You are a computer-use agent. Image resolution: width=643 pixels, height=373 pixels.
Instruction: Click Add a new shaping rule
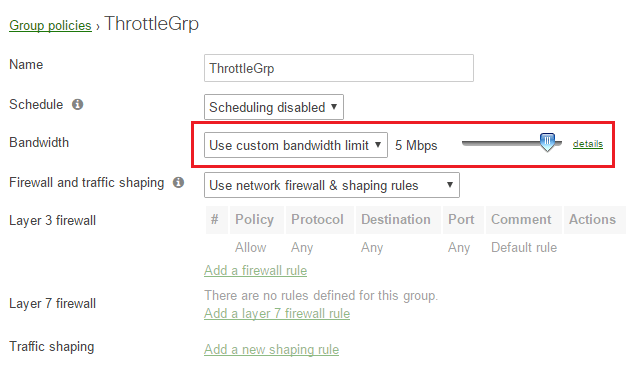(271, 350)
